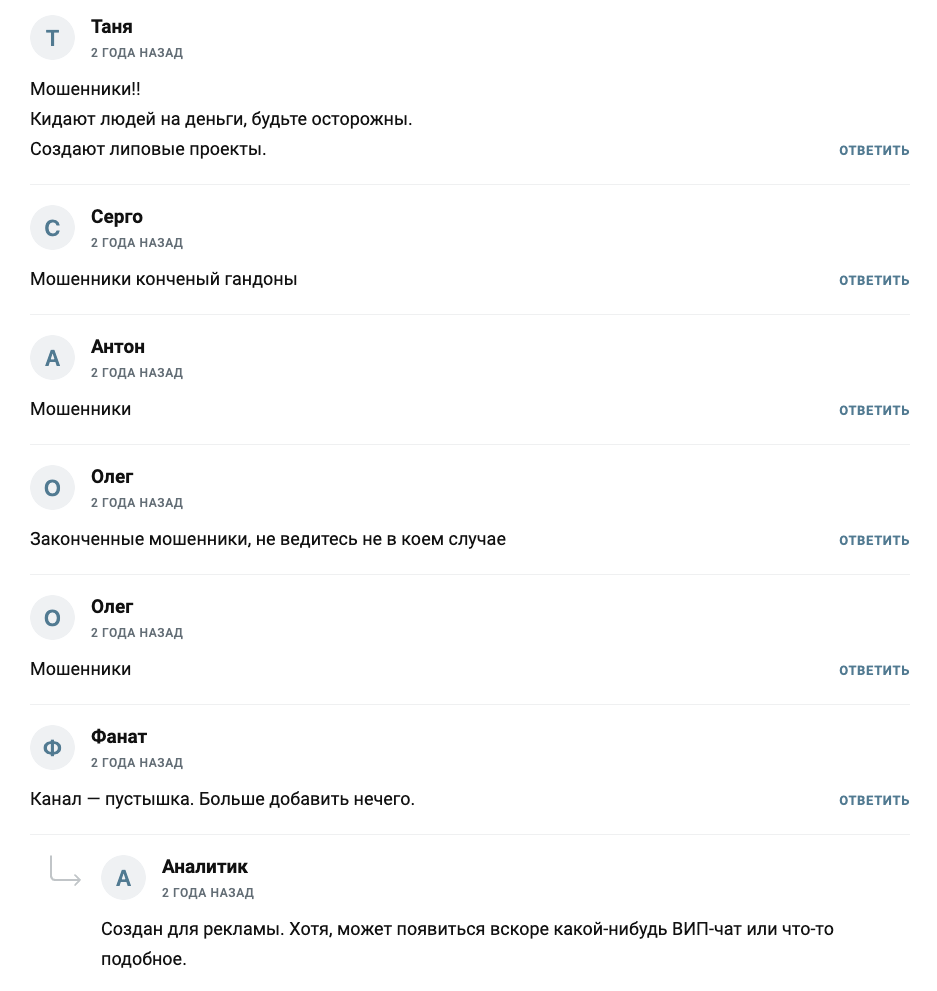This screenshot has height=991, width=937.
Task: Click the timestamp under Аналитик's name
Action: pyautogui.click(x=208, y=893)
